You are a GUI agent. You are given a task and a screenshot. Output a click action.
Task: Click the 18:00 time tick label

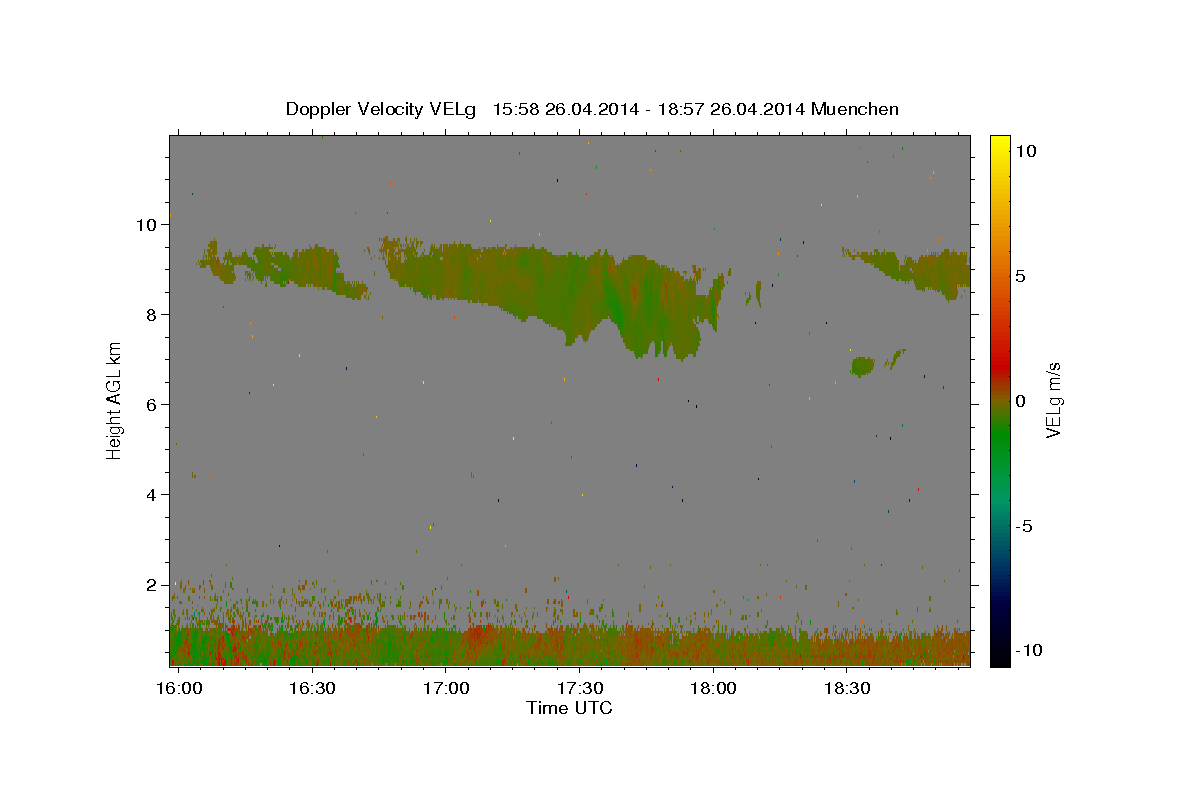point(713,689)
